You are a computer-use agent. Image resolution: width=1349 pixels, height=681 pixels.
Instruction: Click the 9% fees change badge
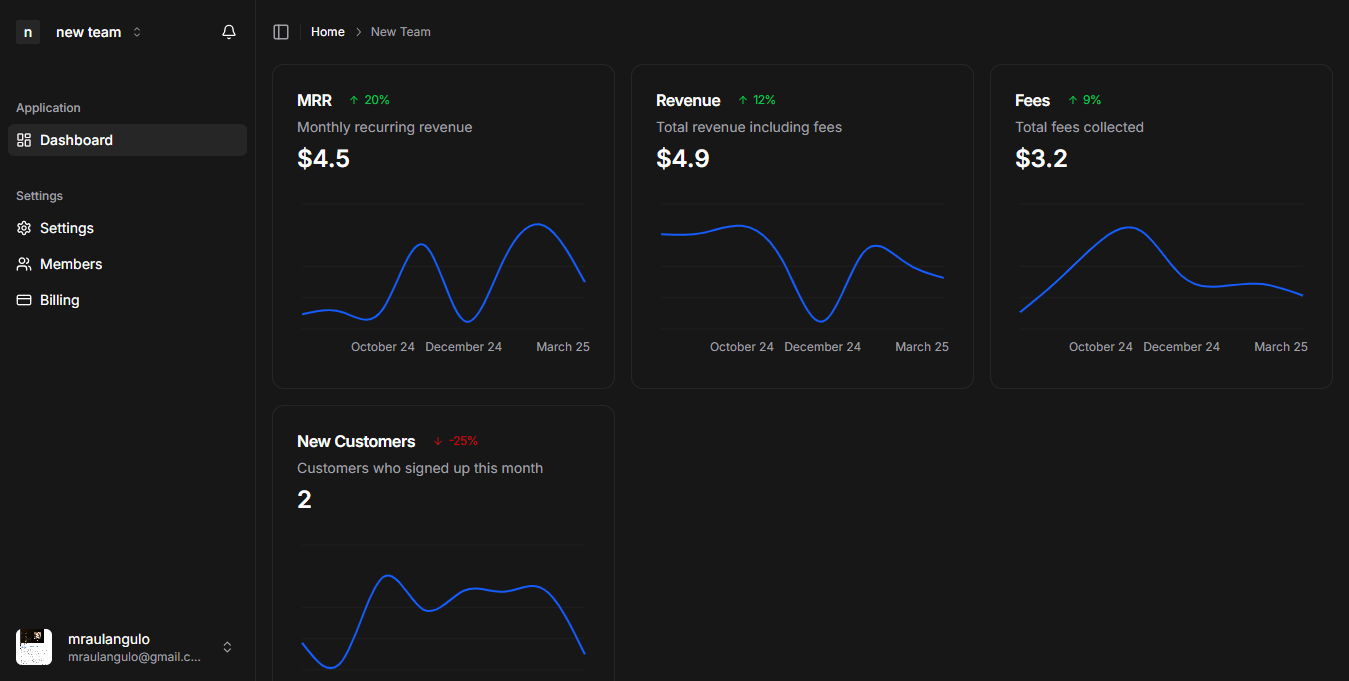(1084, 100)
